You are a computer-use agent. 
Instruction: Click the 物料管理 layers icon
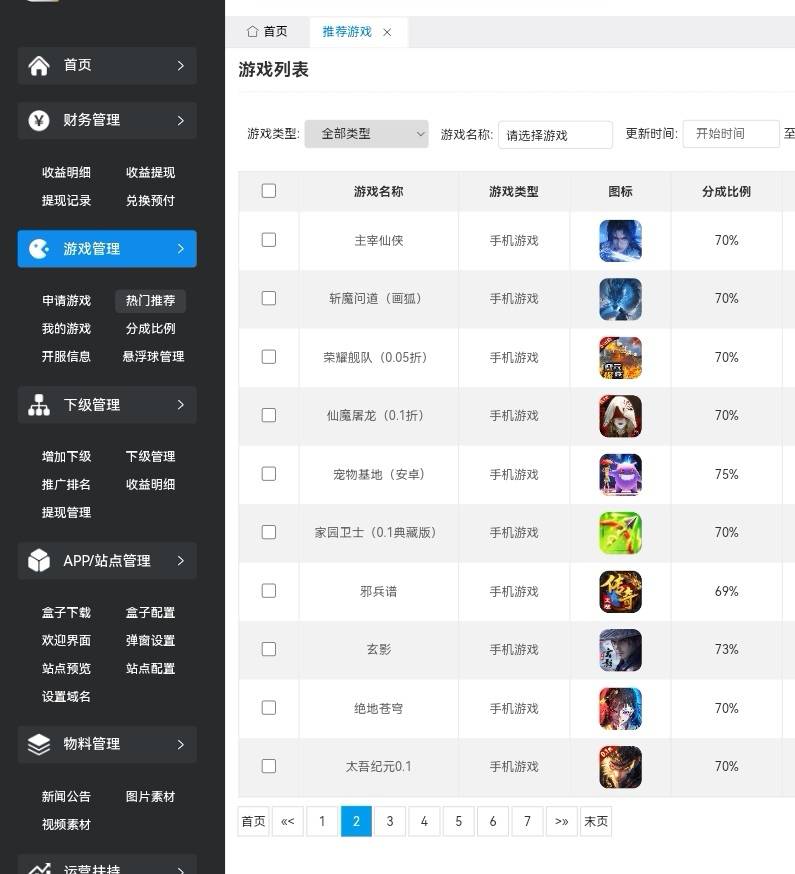tap(39, 744)
